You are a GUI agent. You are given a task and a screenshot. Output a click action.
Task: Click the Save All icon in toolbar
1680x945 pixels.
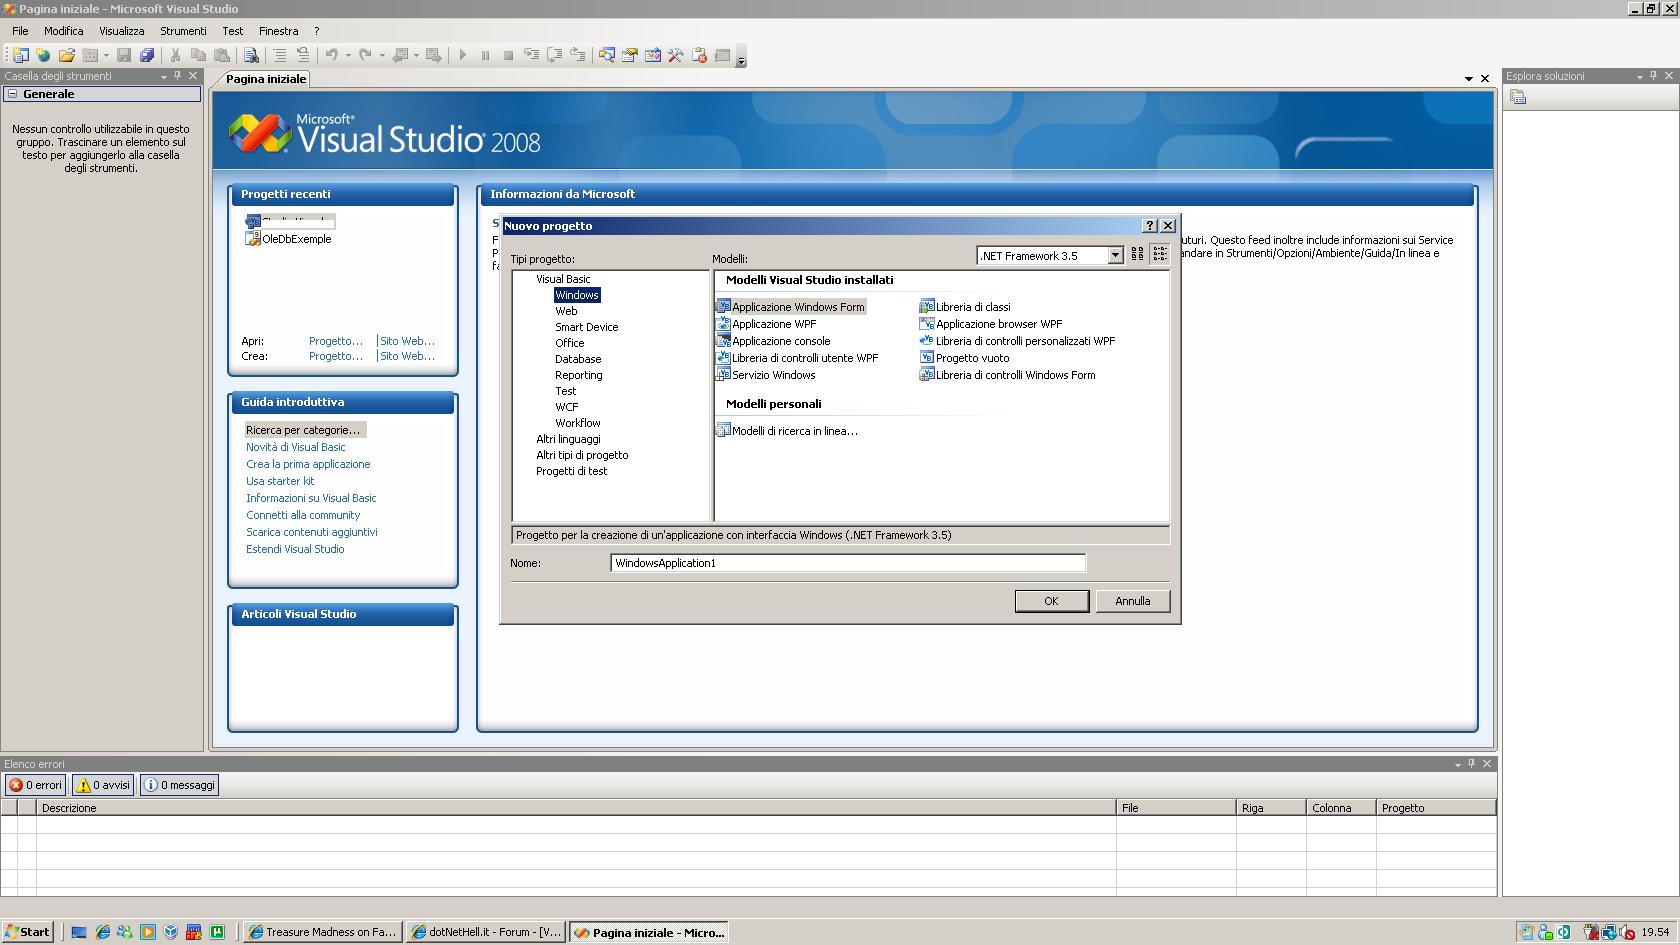pyautogui.click(x=147, y=55)
